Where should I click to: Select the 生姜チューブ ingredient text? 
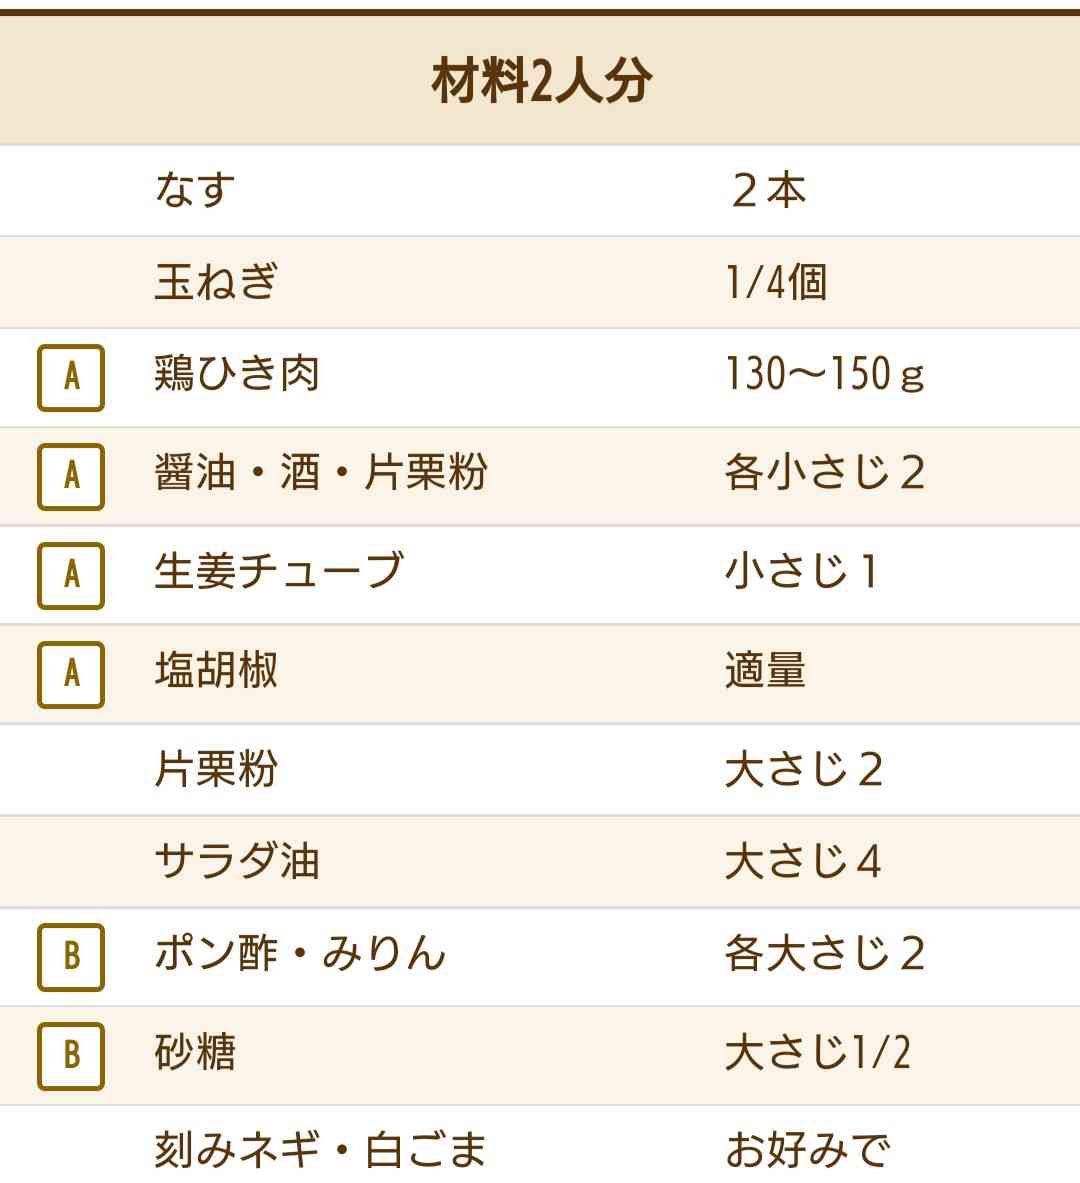point(279,571)
